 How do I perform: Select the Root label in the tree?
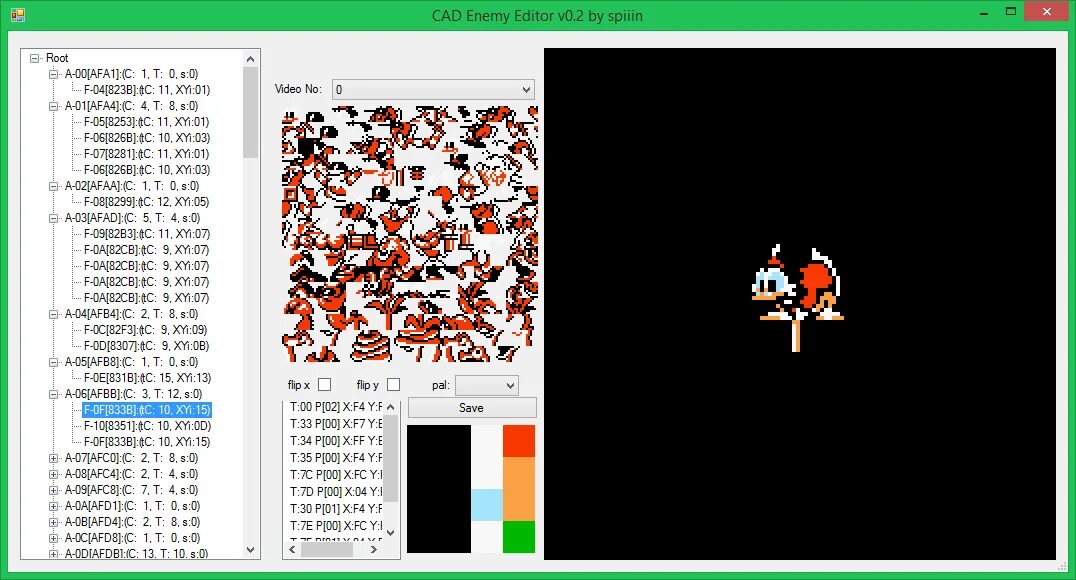point(57,58)
